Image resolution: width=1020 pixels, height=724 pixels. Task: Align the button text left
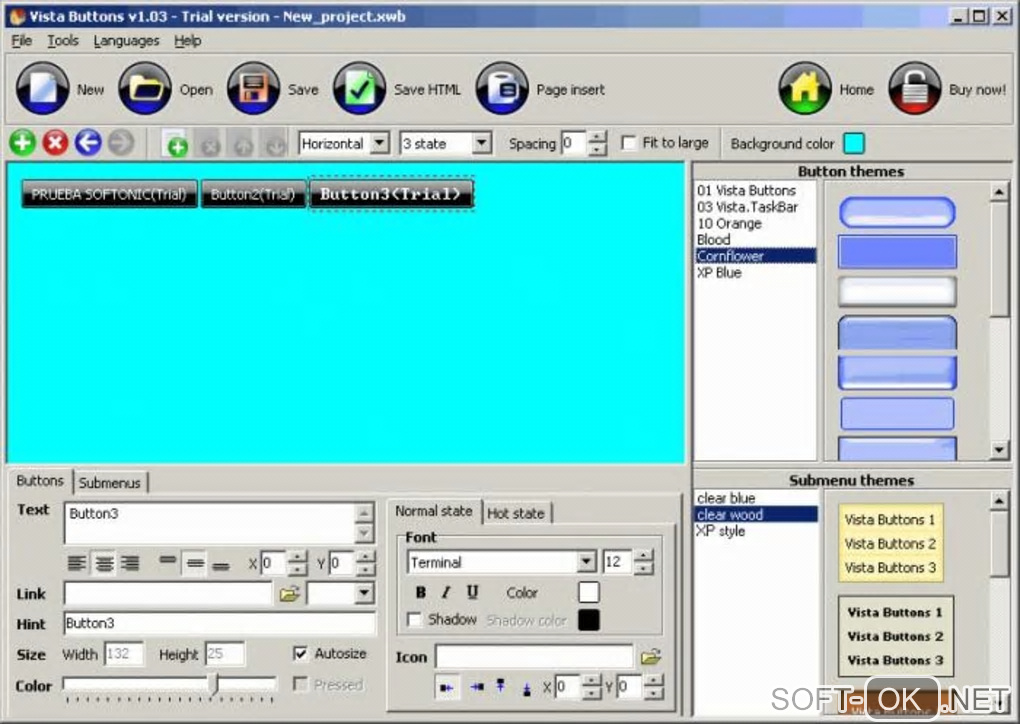77,563
